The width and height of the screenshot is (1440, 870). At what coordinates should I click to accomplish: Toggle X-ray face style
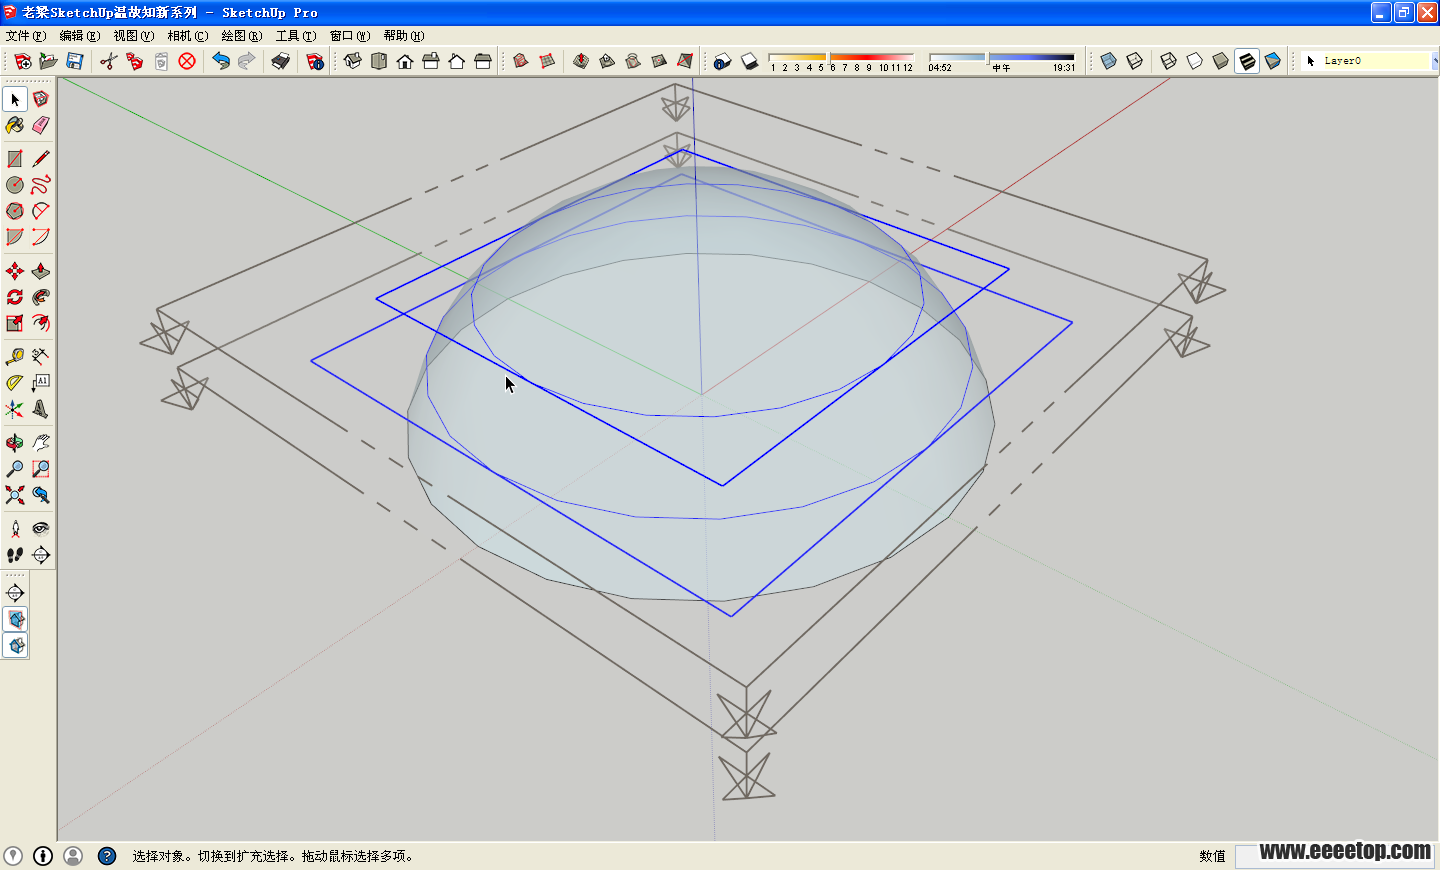(1108, 61)
